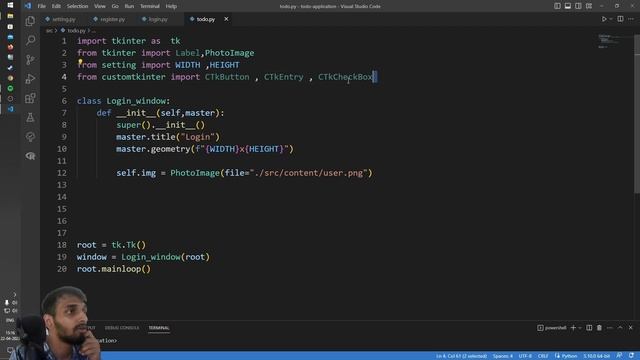Click the lightbulb code action on line 3
The image size is (640, 360).
tap(80, 62)
